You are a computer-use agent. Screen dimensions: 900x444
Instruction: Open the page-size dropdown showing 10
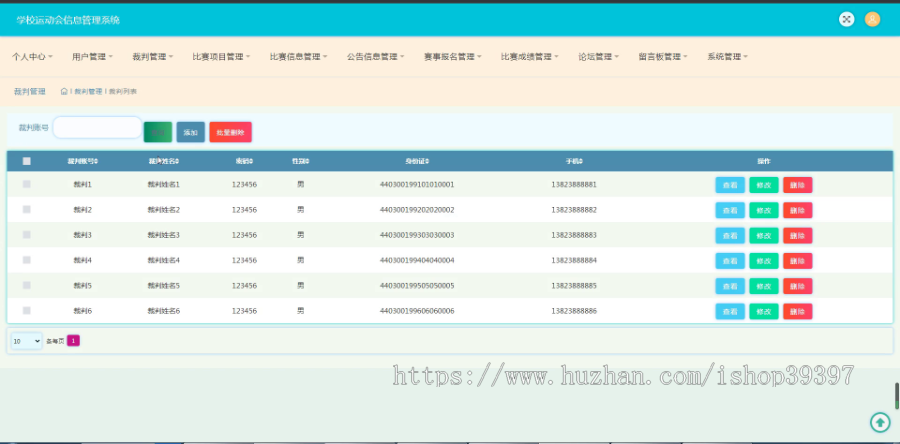point(26,341)
